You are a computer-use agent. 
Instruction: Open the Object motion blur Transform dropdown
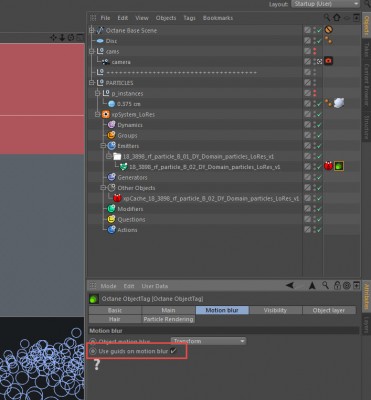click(209, 341)
